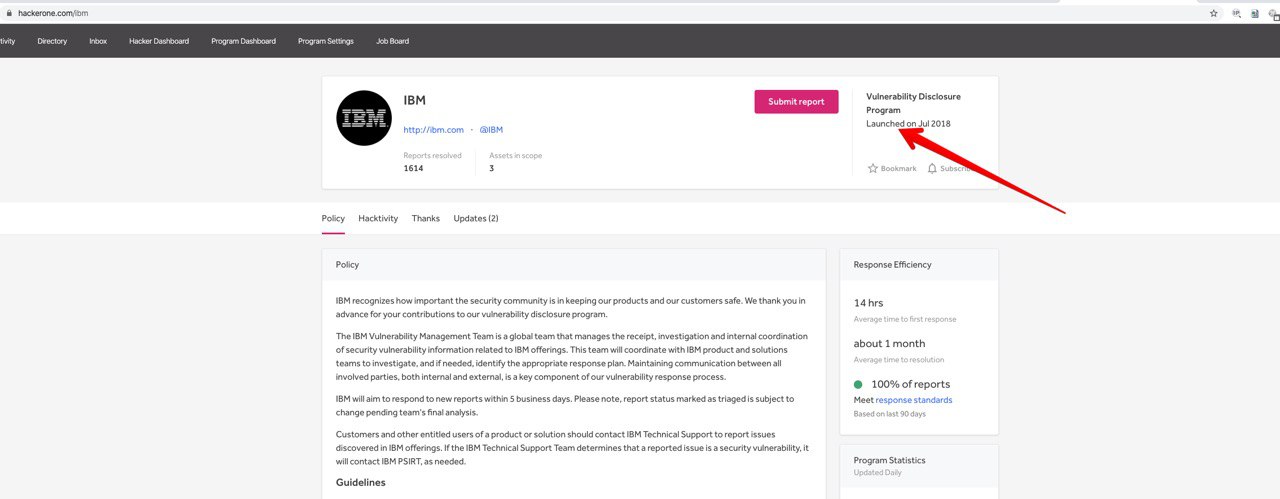This screenshot has width=1280, height=499.
Task: Click the about 1 month resolution value
Action: coord(888,344)
